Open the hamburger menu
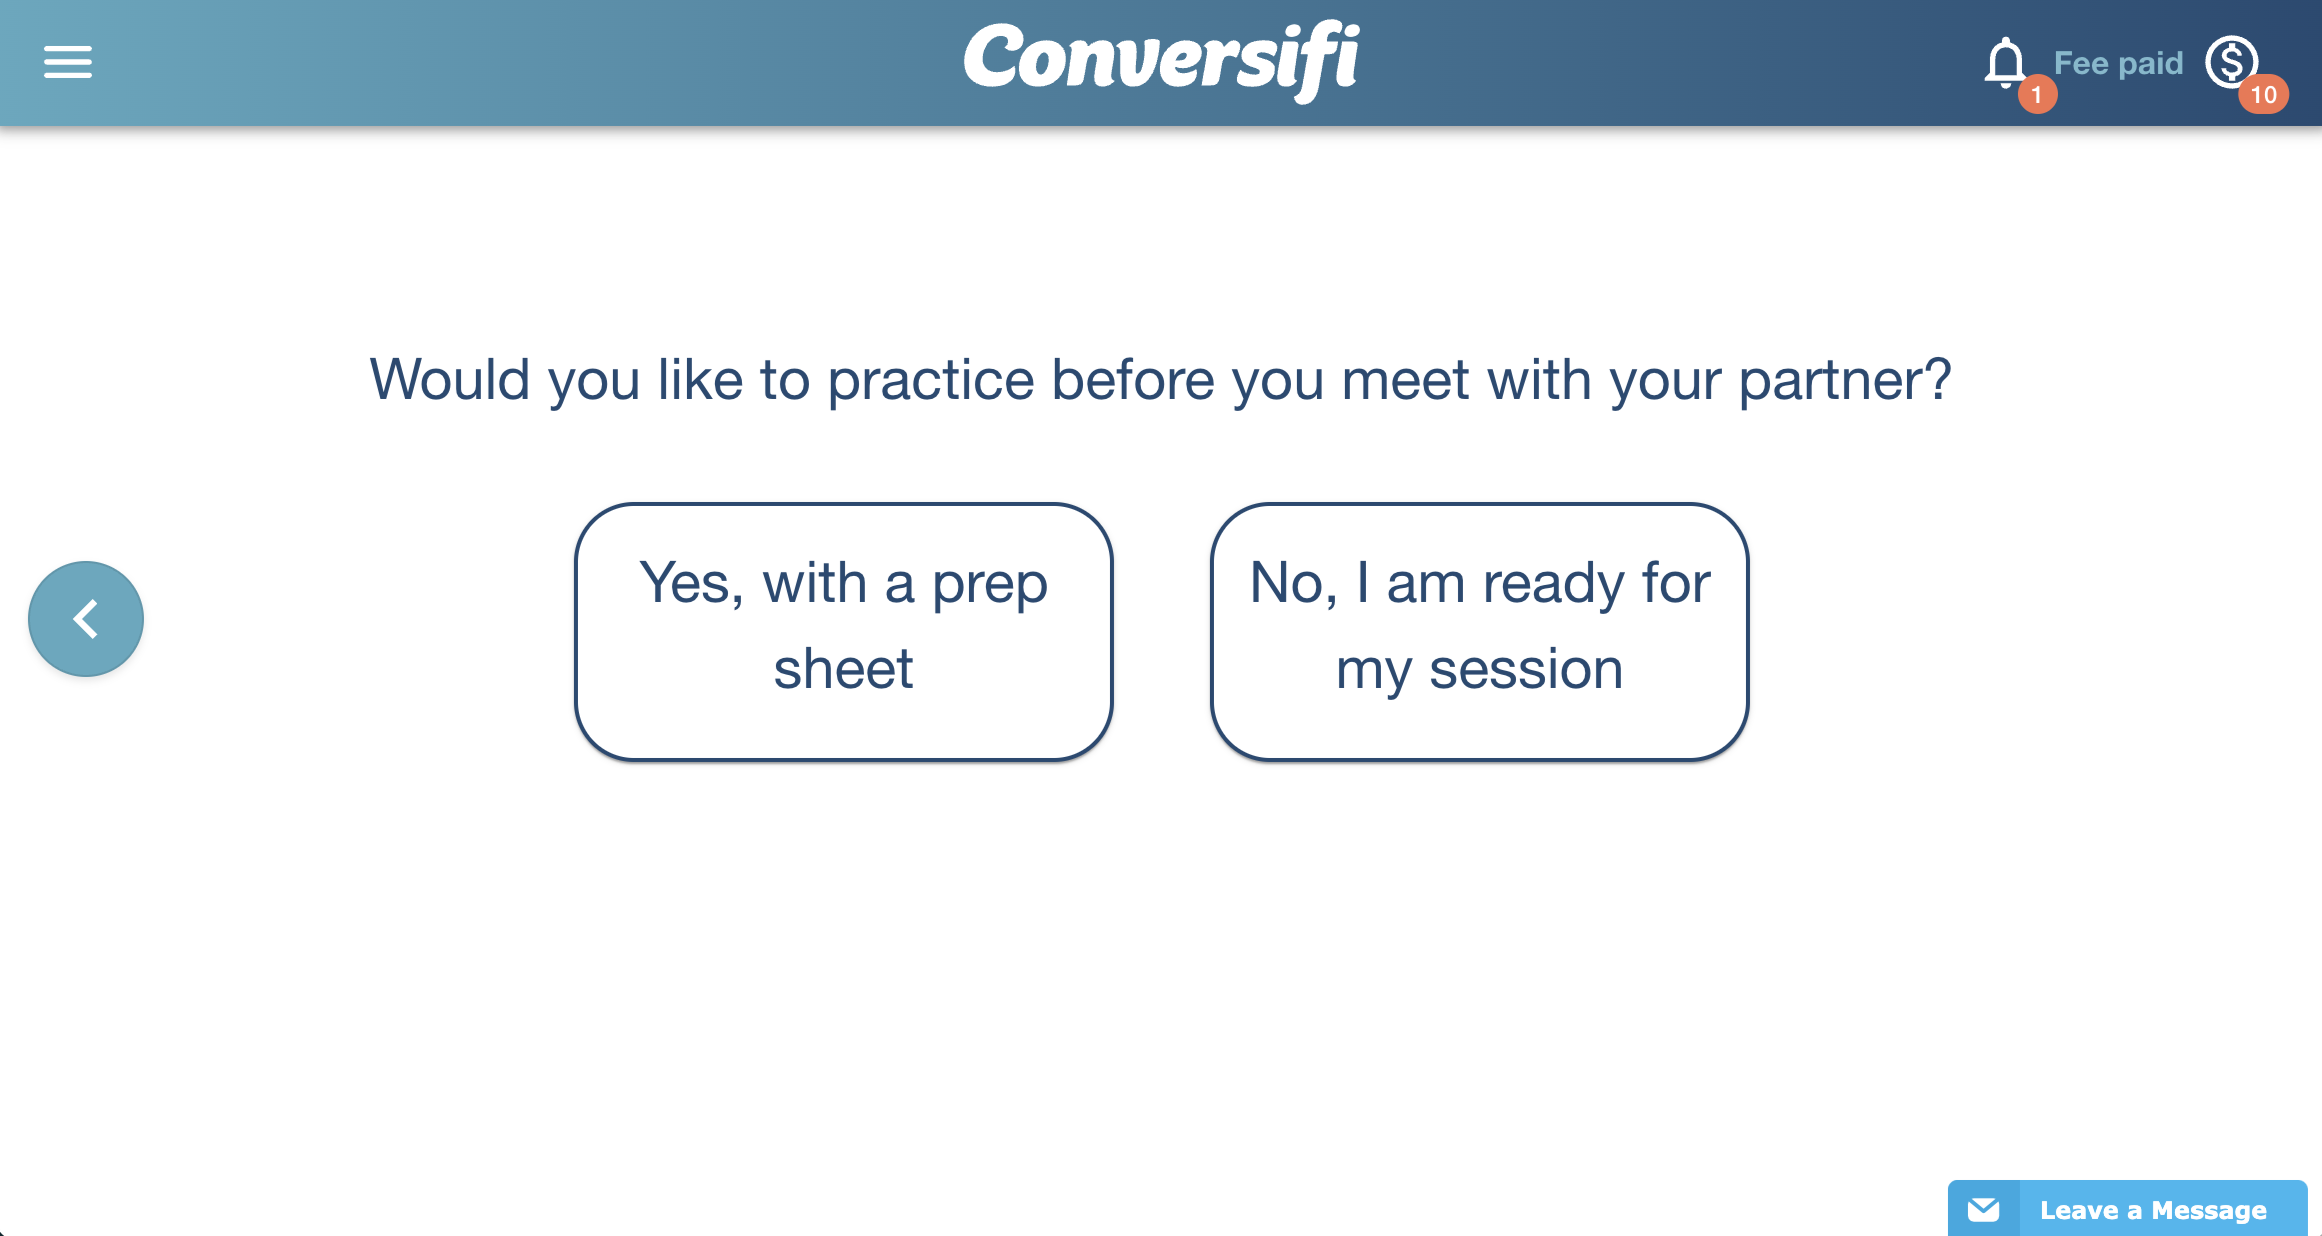Viewport: 2322px width, 1236px height. pos(68,62)
